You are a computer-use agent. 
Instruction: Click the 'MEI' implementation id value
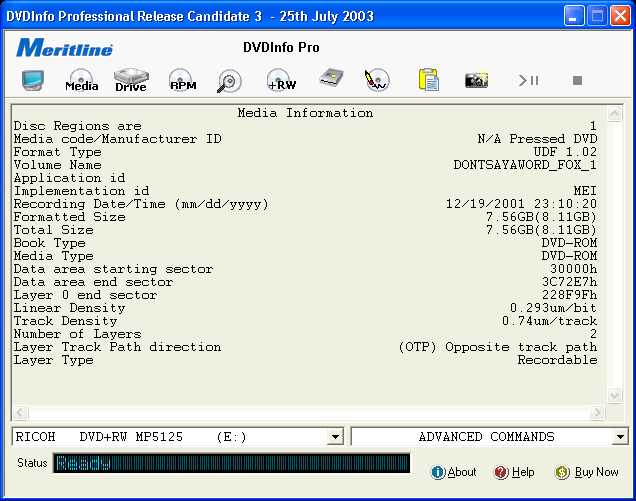(585, 191)
